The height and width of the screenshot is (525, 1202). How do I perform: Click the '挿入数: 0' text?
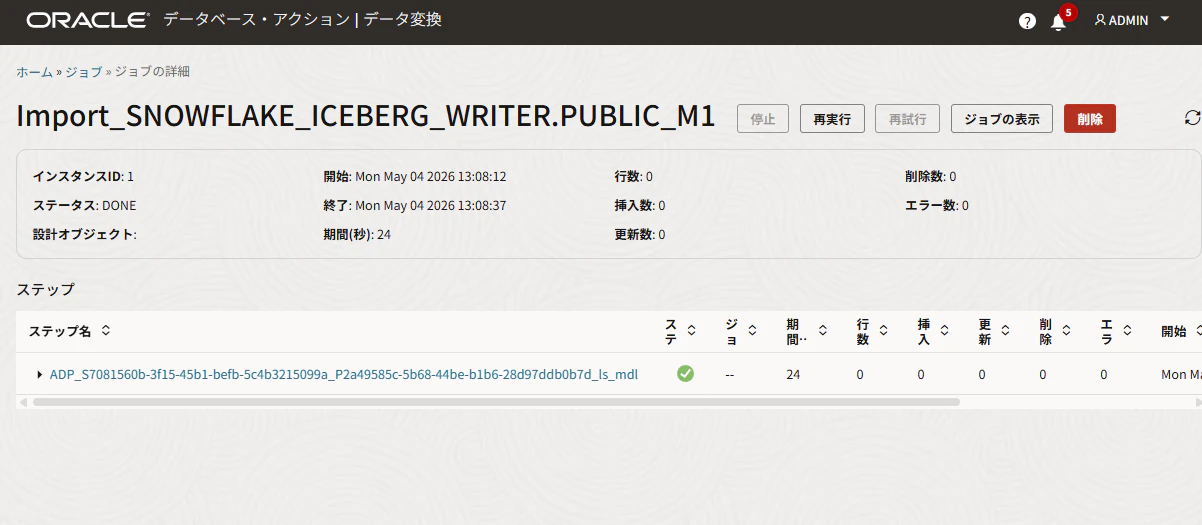(640, 205)
